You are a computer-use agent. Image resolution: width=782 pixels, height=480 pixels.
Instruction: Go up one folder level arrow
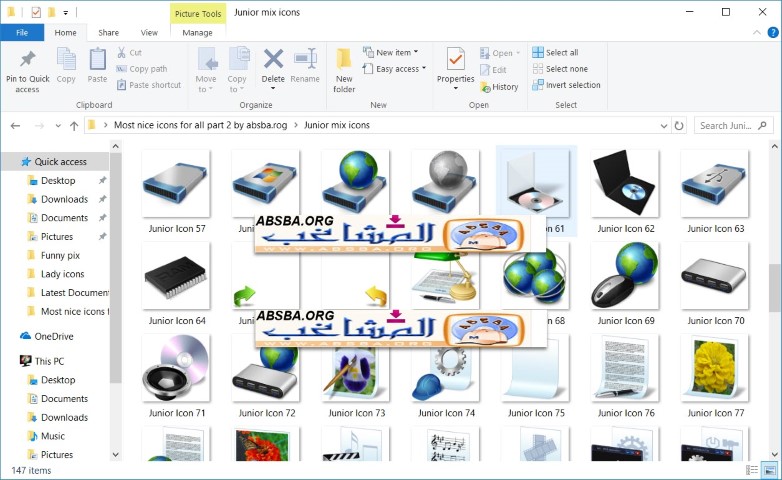point(74,126)
